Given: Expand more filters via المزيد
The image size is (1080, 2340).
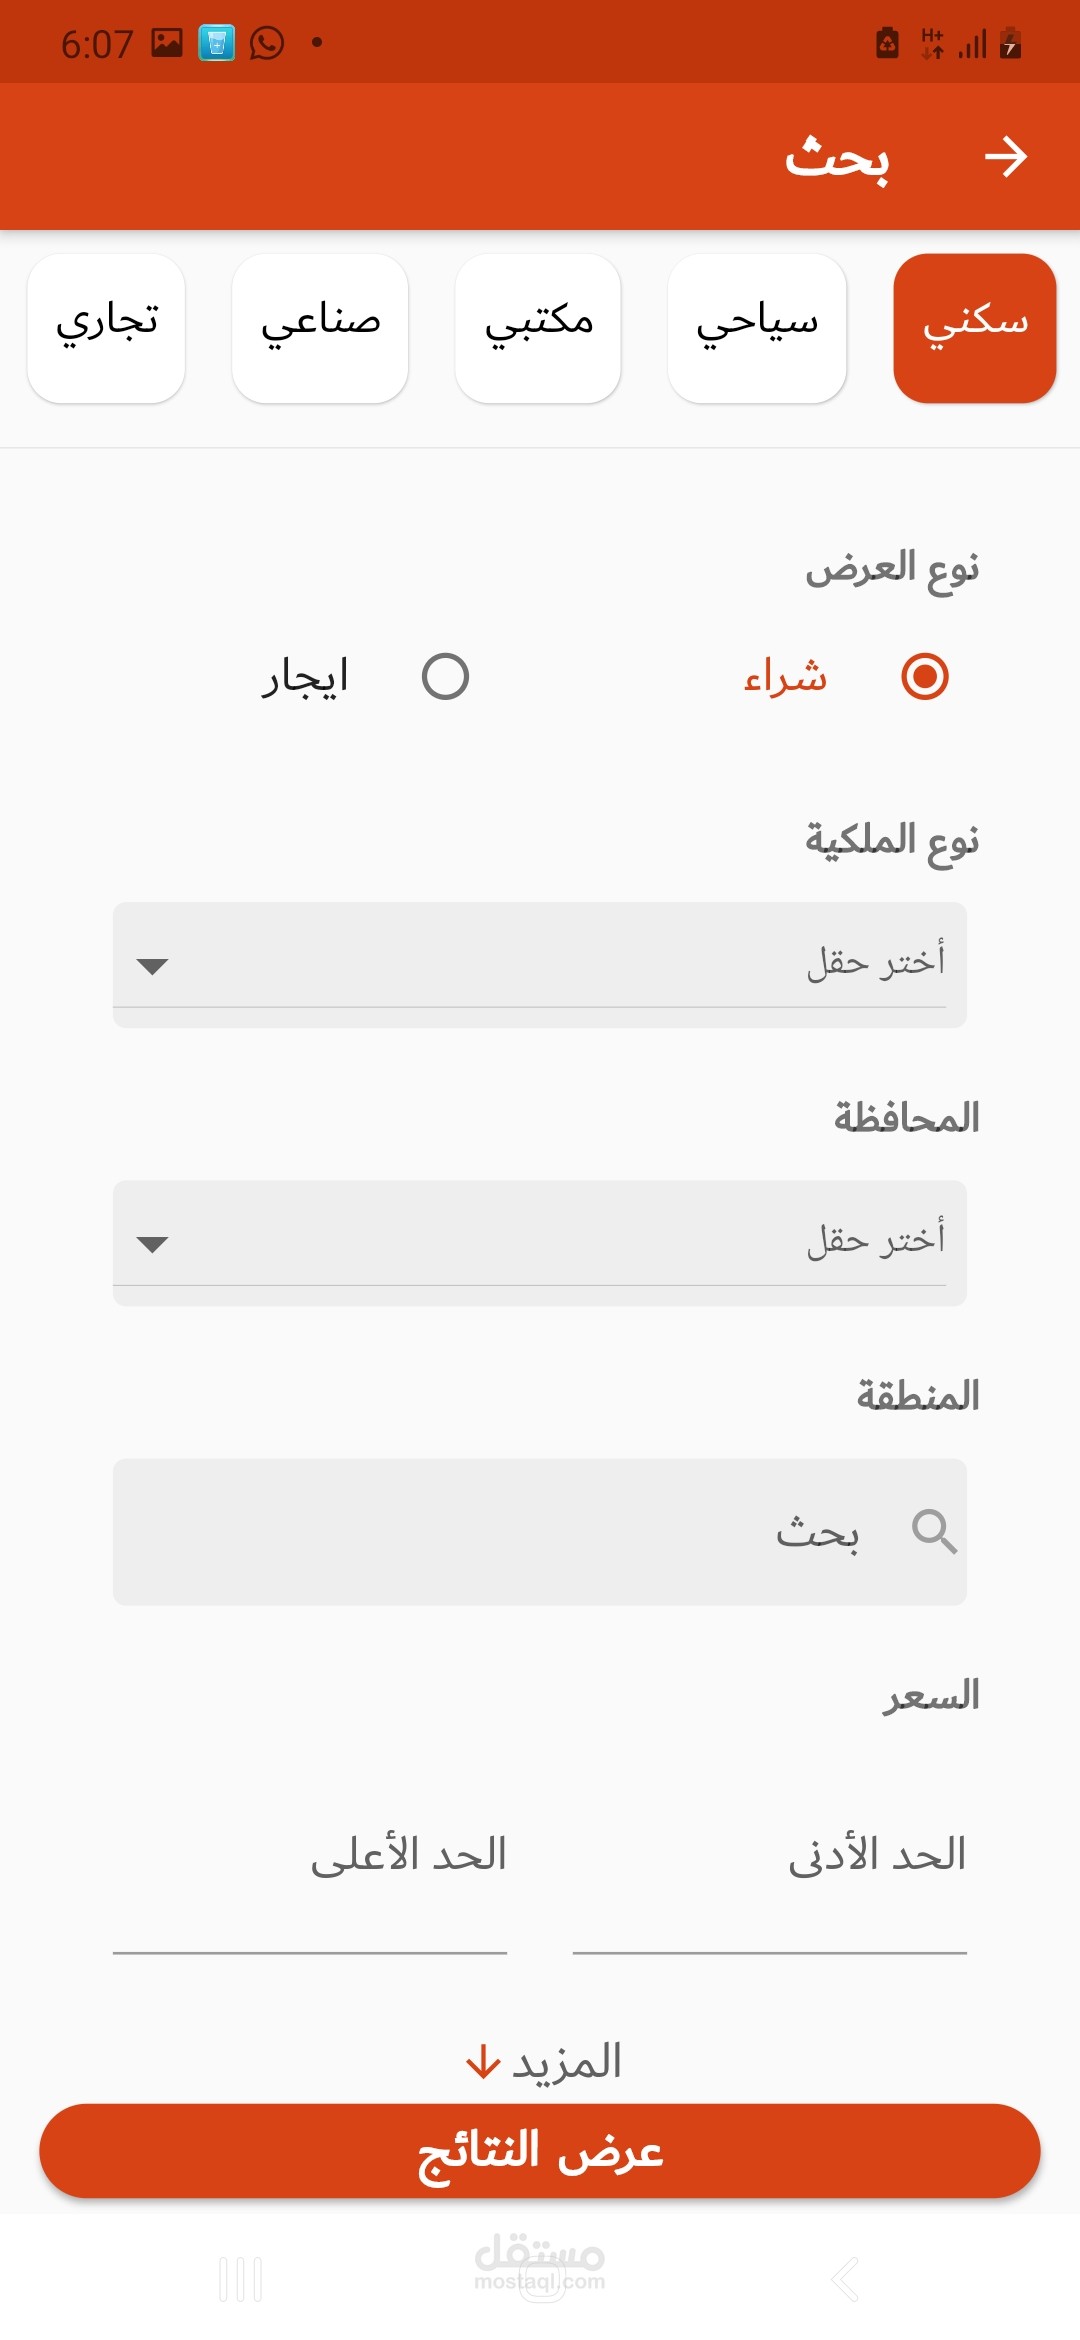Looking at the screenshot, I should (x=566, y=2062).
